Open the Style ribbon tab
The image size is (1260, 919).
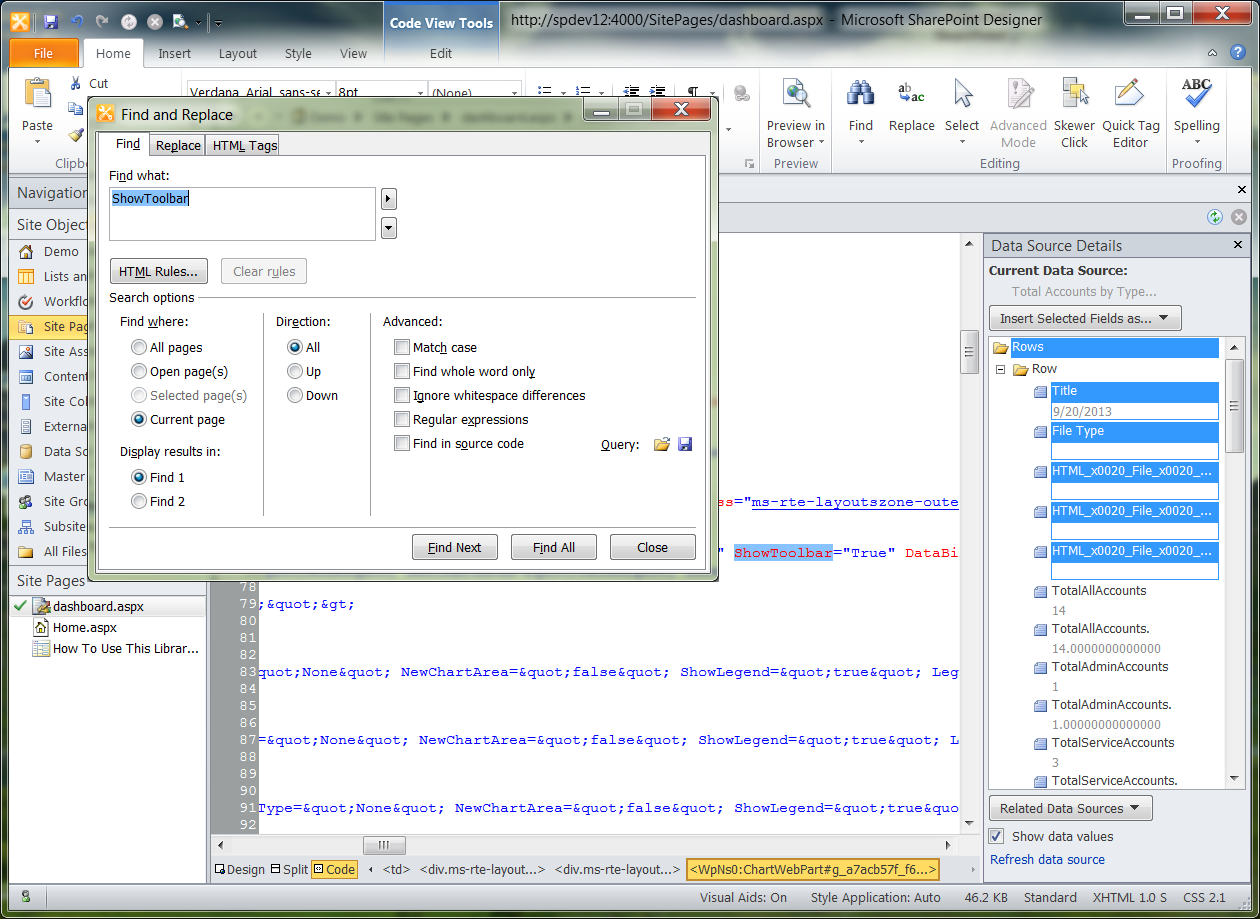298,54
